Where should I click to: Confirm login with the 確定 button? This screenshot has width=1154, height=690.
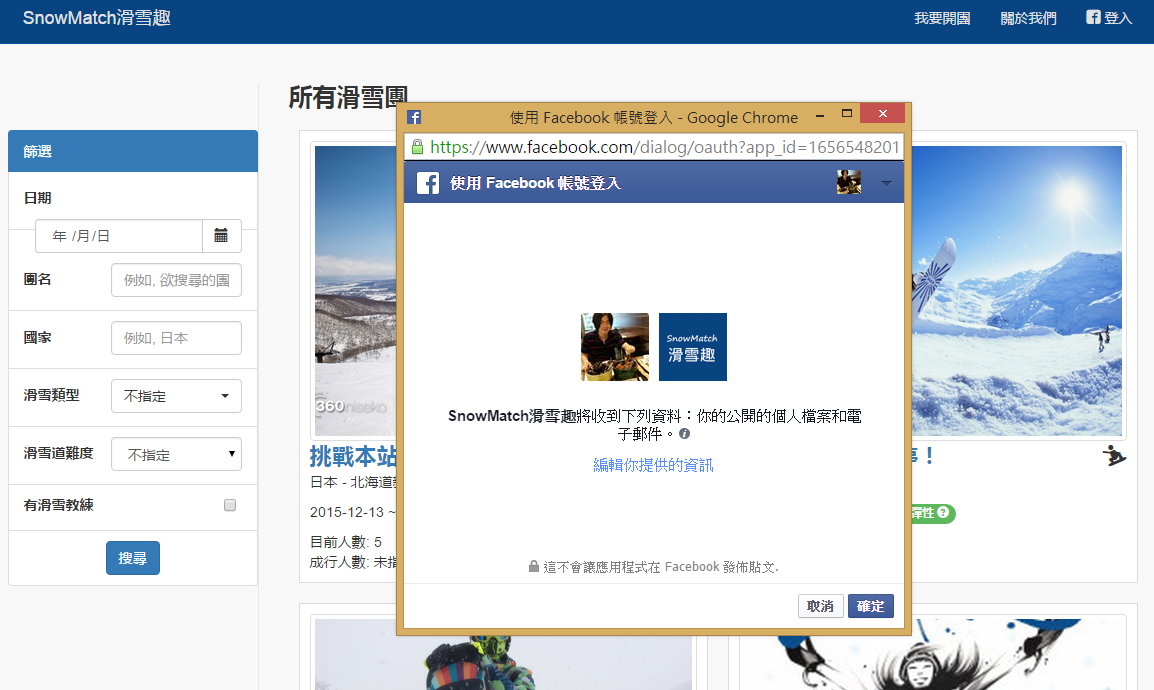[x=871, y=605]
